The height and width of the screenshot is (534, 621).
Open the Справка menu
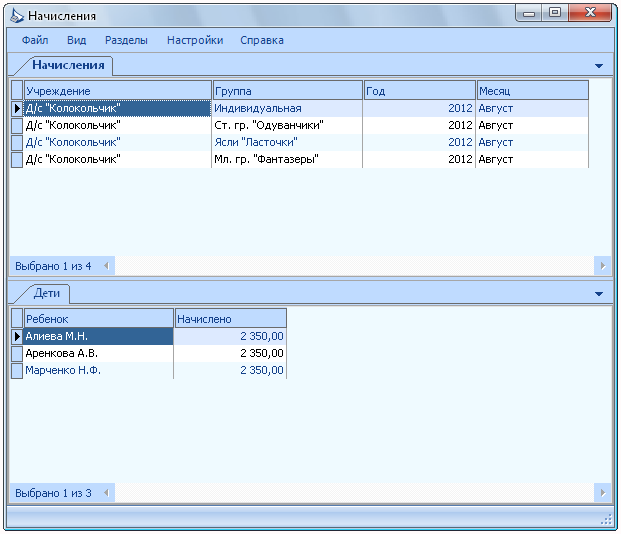click(x=262, y=40)
